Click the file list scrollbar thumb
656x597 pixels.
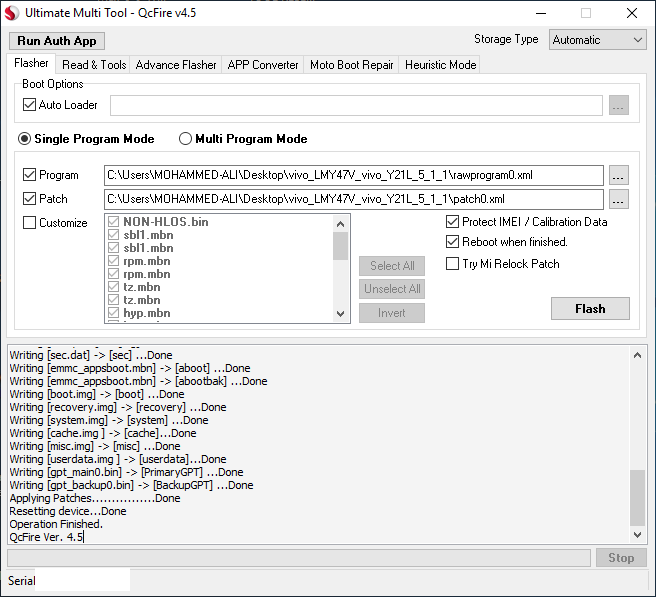(x=341, y=246)
